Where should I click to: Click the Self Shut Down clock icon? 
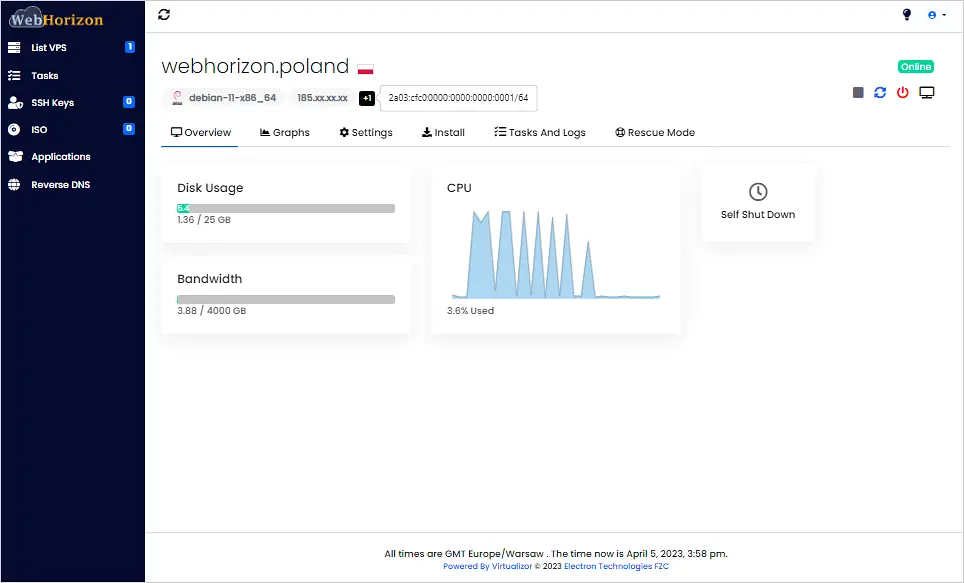click(758, 191)
